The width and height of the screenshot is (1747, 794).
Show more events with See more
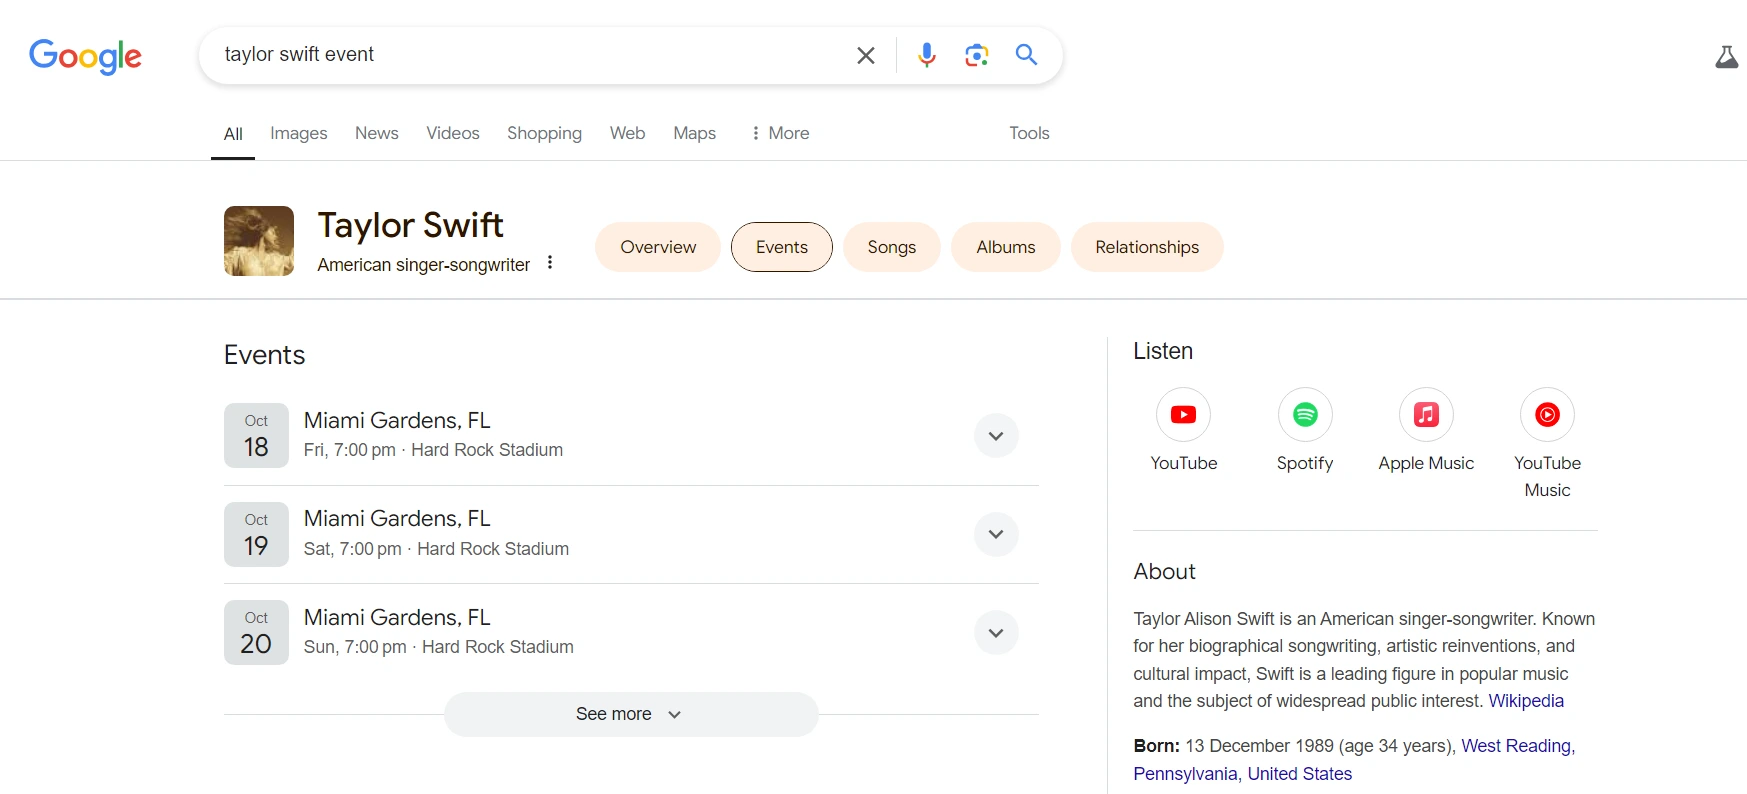click(630, 714)
